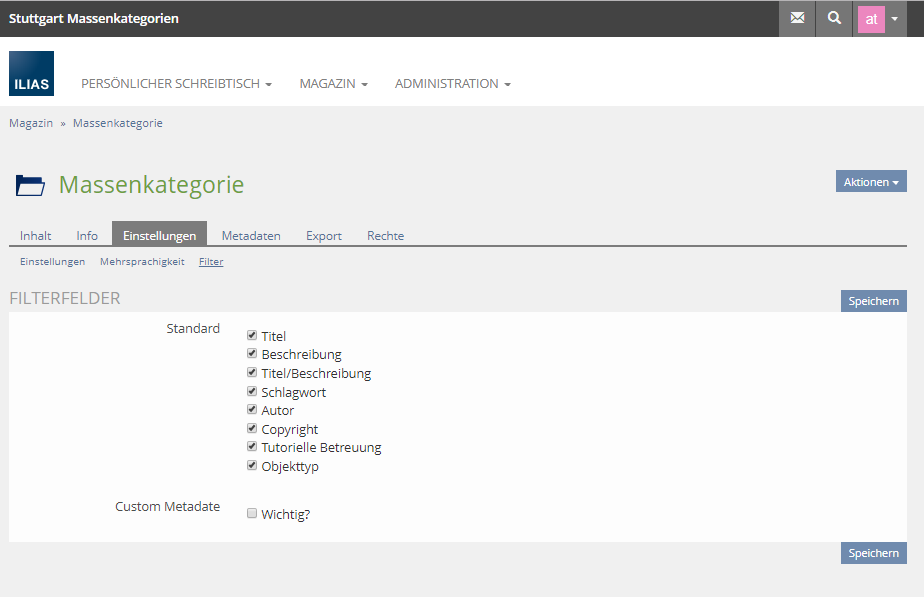Select the Mehrsprachigkeit sub-tab

tap(142, 262)
